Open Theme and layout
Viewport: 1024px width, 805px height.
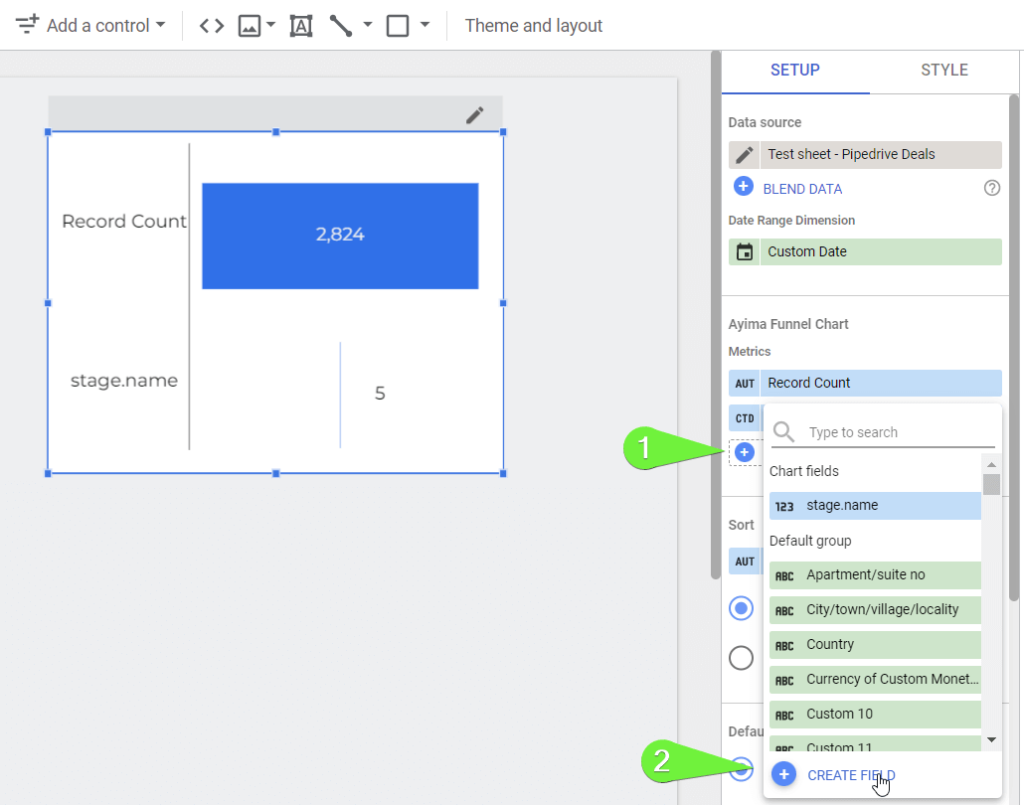click(x=533, y=25)
